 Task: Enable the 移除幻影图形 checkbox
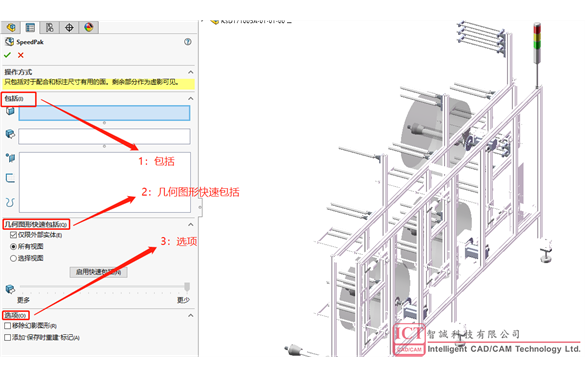pyautogui.click(x=7, y=326)
